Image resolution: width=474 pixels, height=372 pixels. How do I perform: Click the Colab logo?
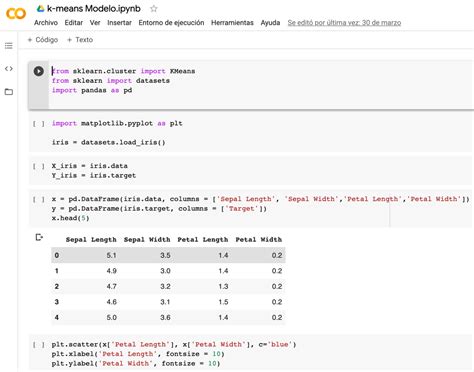[x=16, y=14]
